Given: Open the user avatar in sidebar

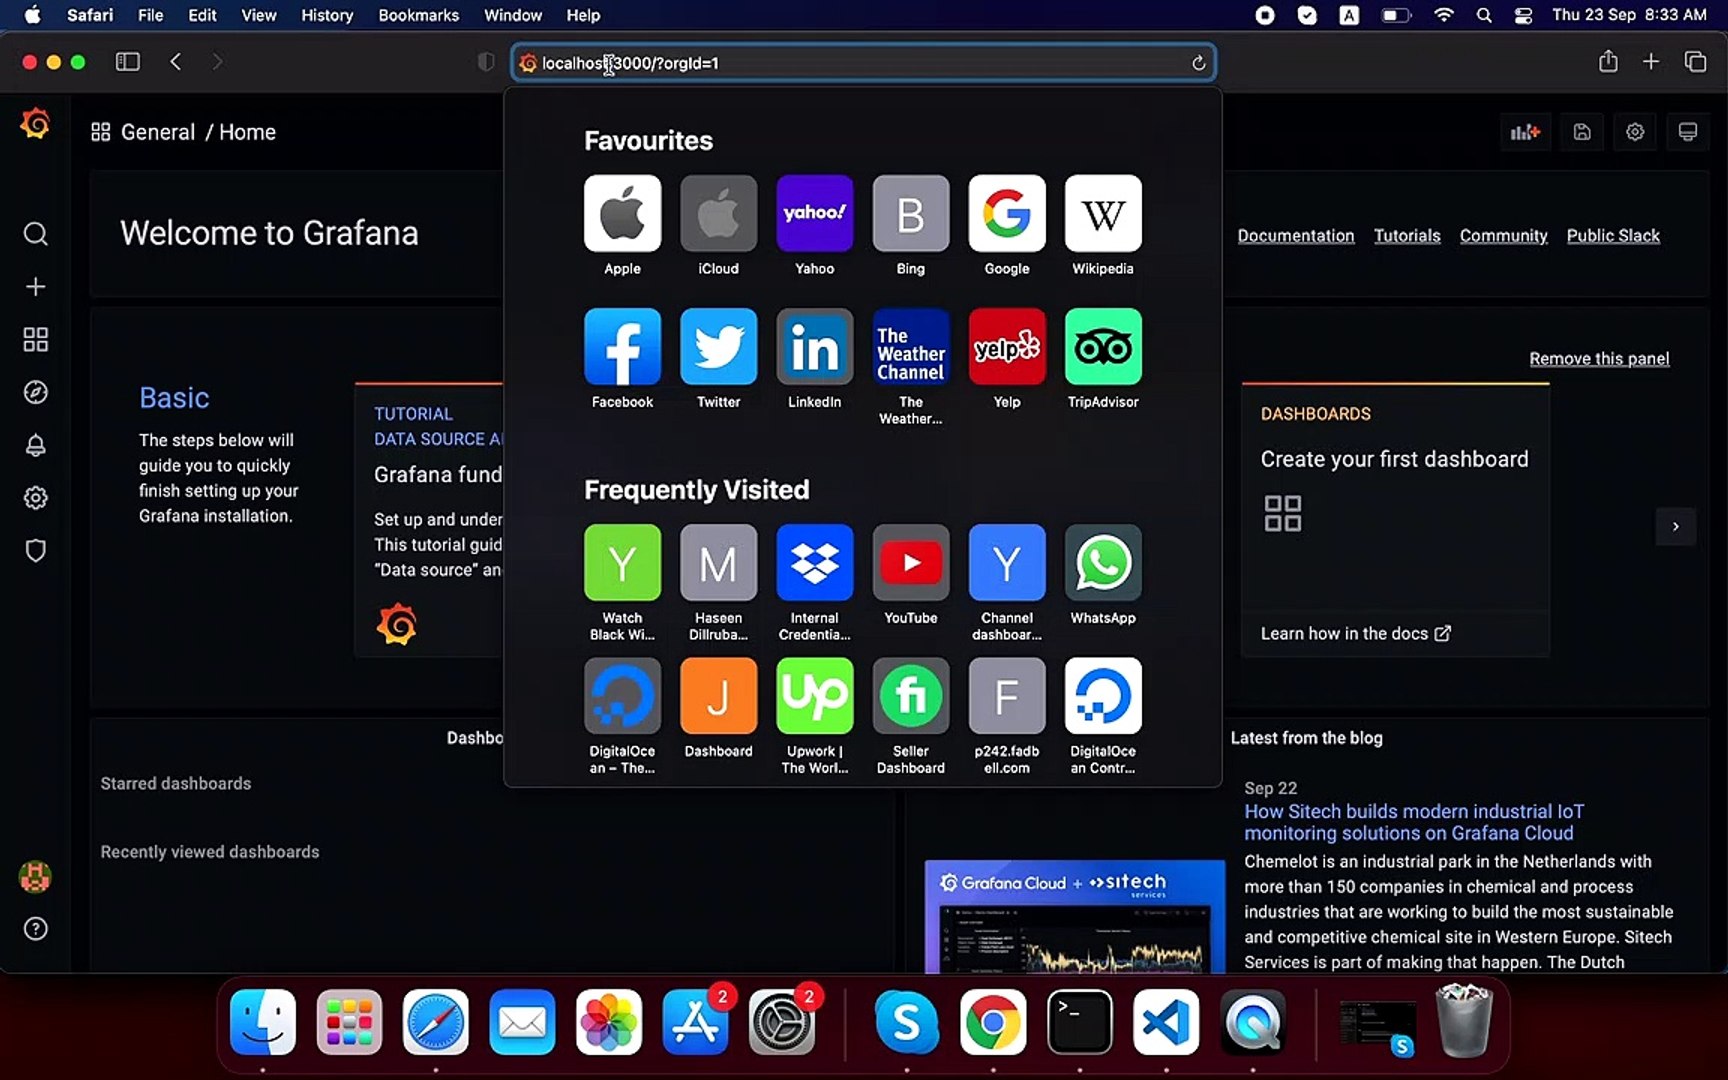Looking at the screenshot, I should [x=35, y=877].
